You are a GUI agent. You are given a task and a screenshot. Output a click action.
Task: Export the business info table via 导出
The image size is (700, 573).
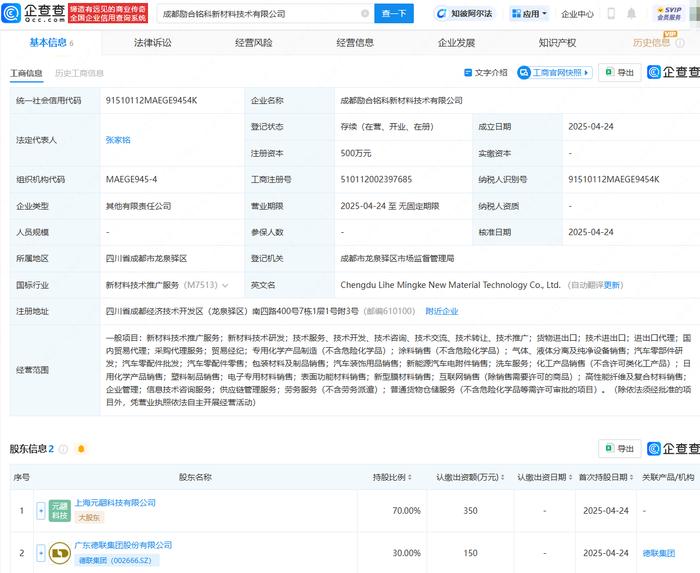pos(620,73)
